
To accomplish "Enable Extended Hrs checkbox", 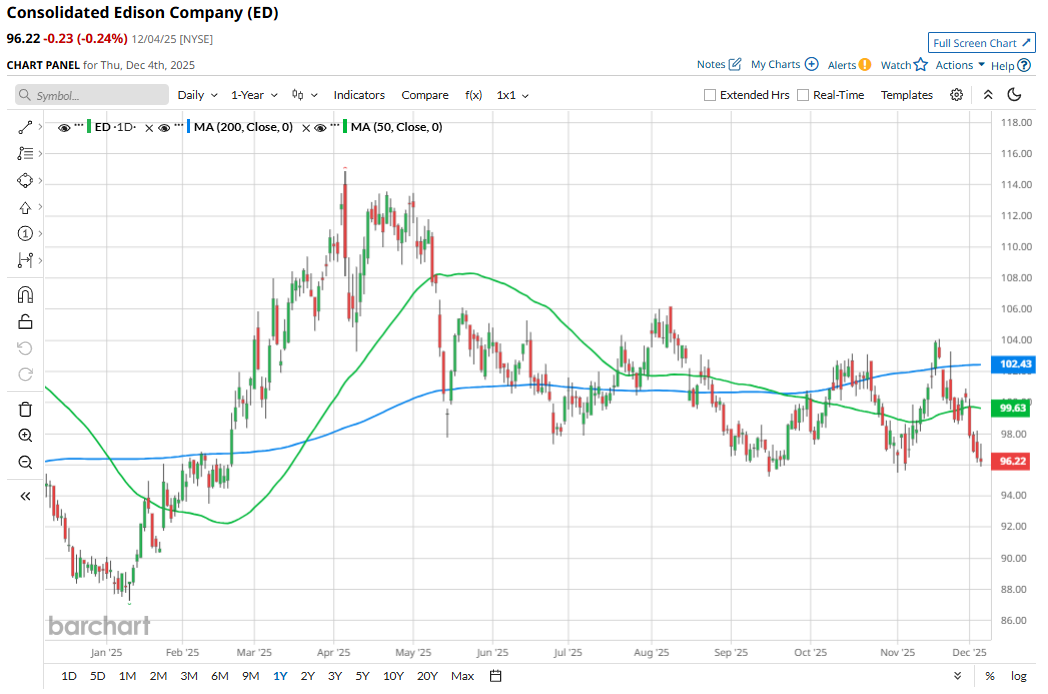I will [710, 95].
